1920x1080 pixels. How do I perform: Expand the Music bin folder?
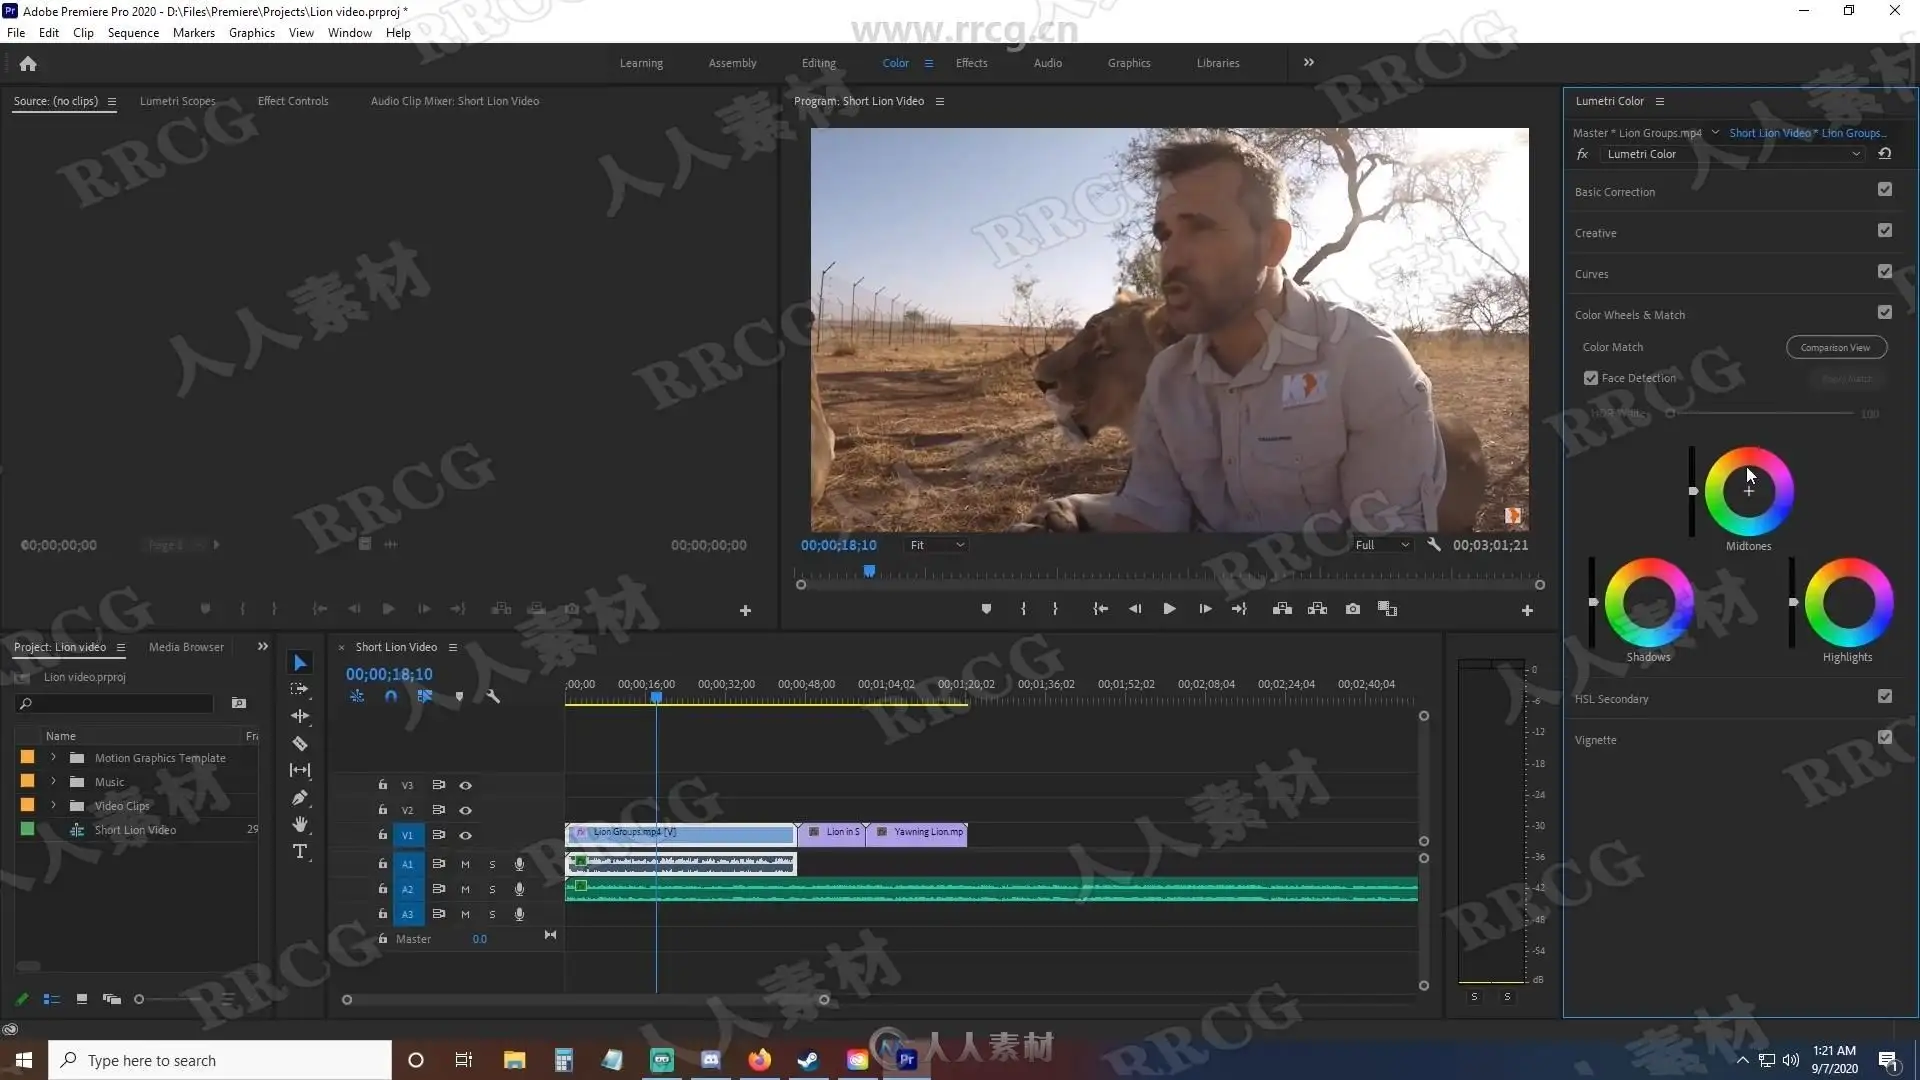(54, 782)
